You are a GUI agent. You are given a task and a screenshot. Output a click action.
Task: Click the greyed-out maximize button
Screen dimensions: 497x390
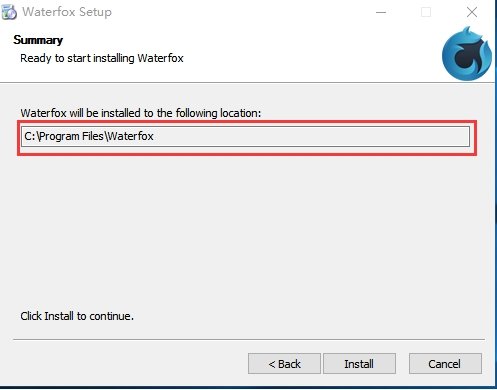(x=426, y=13)
